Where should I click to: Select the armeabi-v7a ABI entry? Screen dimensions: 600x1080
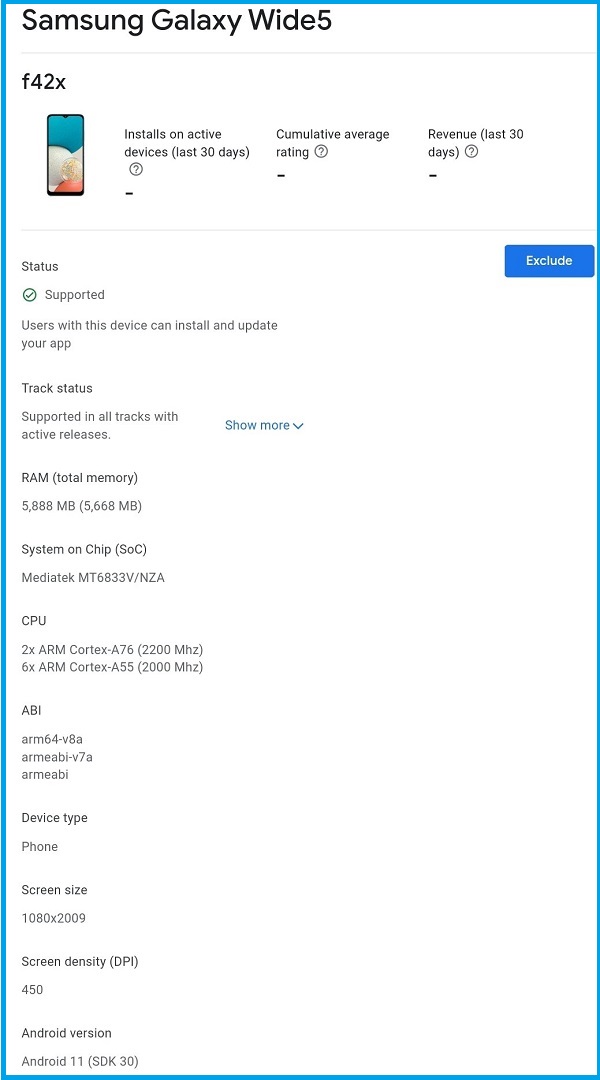57,757
